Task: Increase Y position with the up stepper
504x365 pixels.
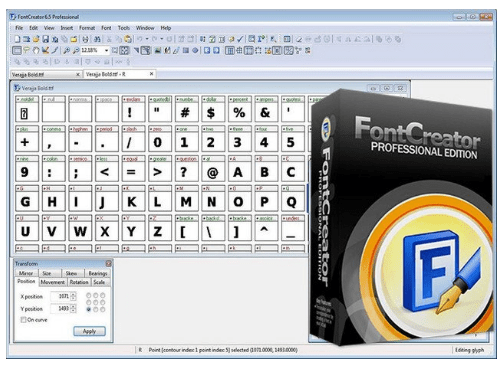Action: (73, 306)
